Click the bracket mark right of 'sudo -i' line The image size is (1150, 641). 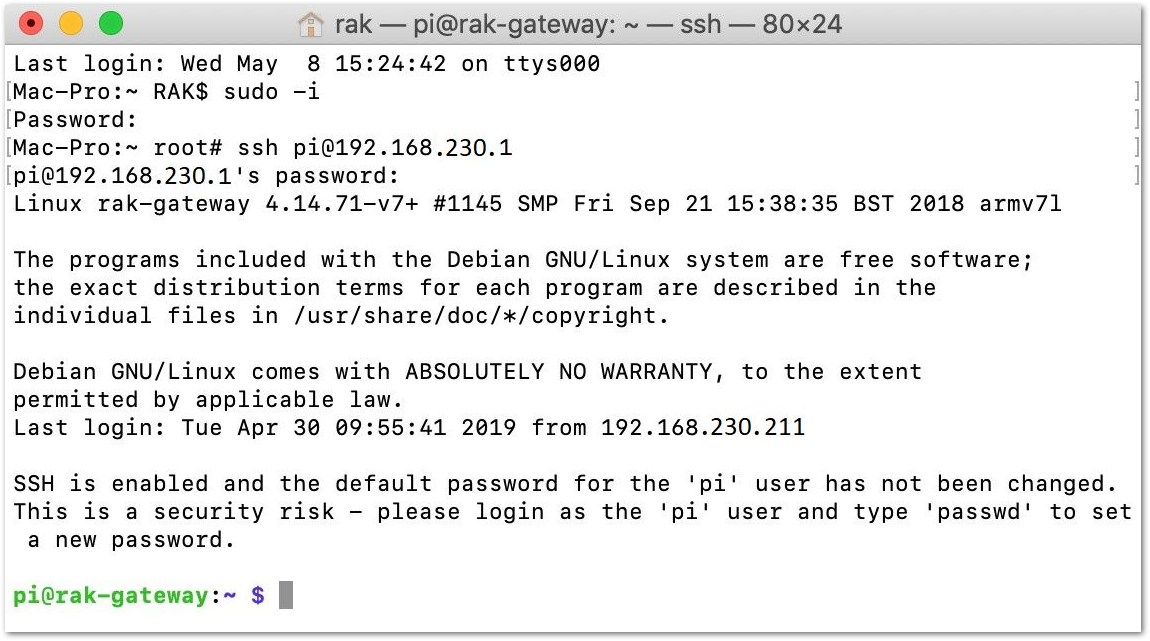[x=1136, y=92]
